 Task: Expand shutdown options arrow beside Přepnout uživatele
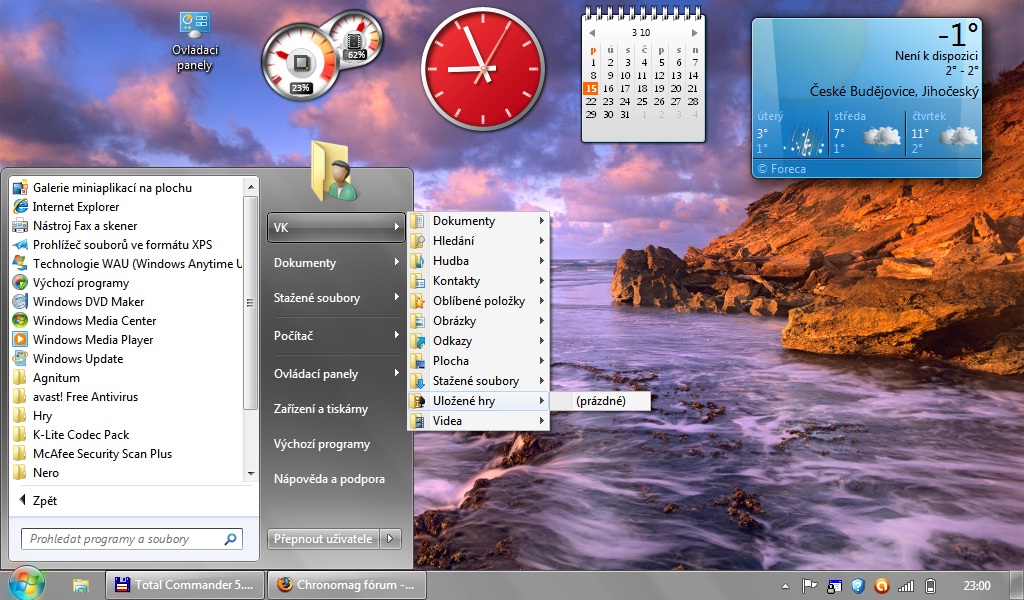pos(392,539)
